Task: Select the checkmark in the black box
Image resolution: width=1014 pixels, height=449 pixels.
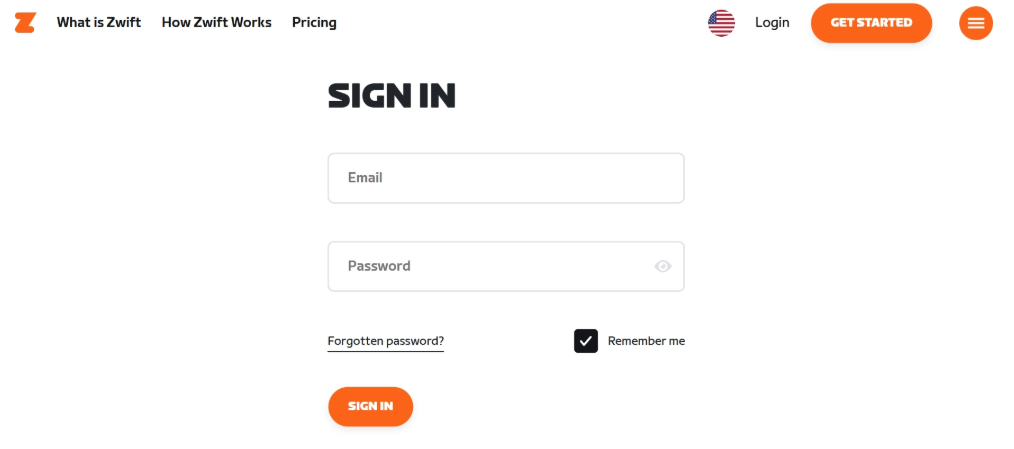Action: click(x=586, y=341)
